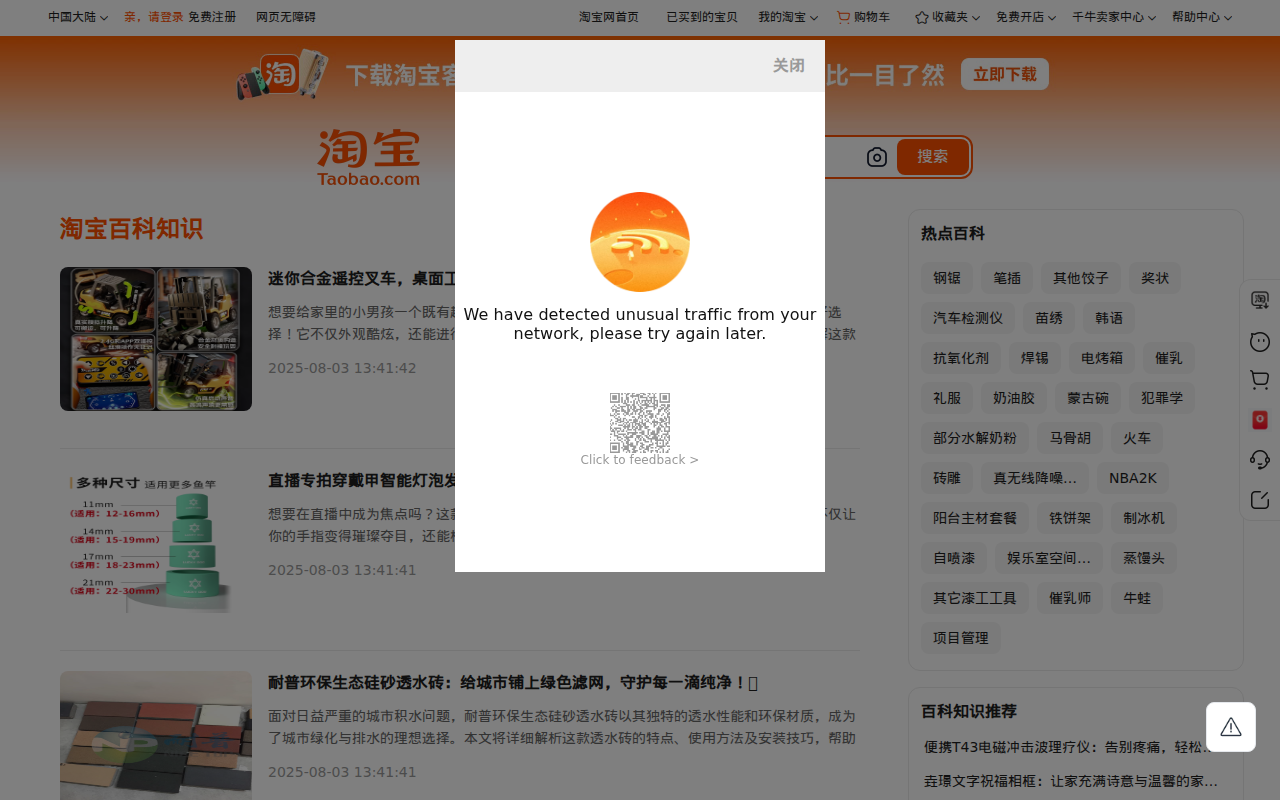Viewport: 1280px width, 800px height.
Task: Expand the 中国大陆 region dropdown
Action: tap(76, 16)
